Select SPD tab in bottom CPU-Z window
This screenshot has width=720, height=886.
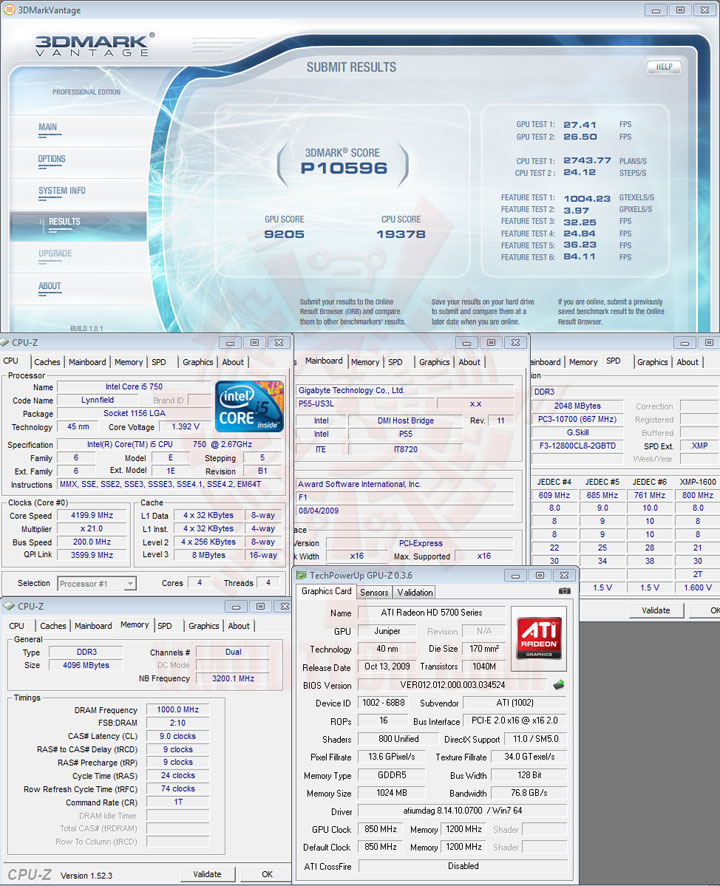coord(164,626)
